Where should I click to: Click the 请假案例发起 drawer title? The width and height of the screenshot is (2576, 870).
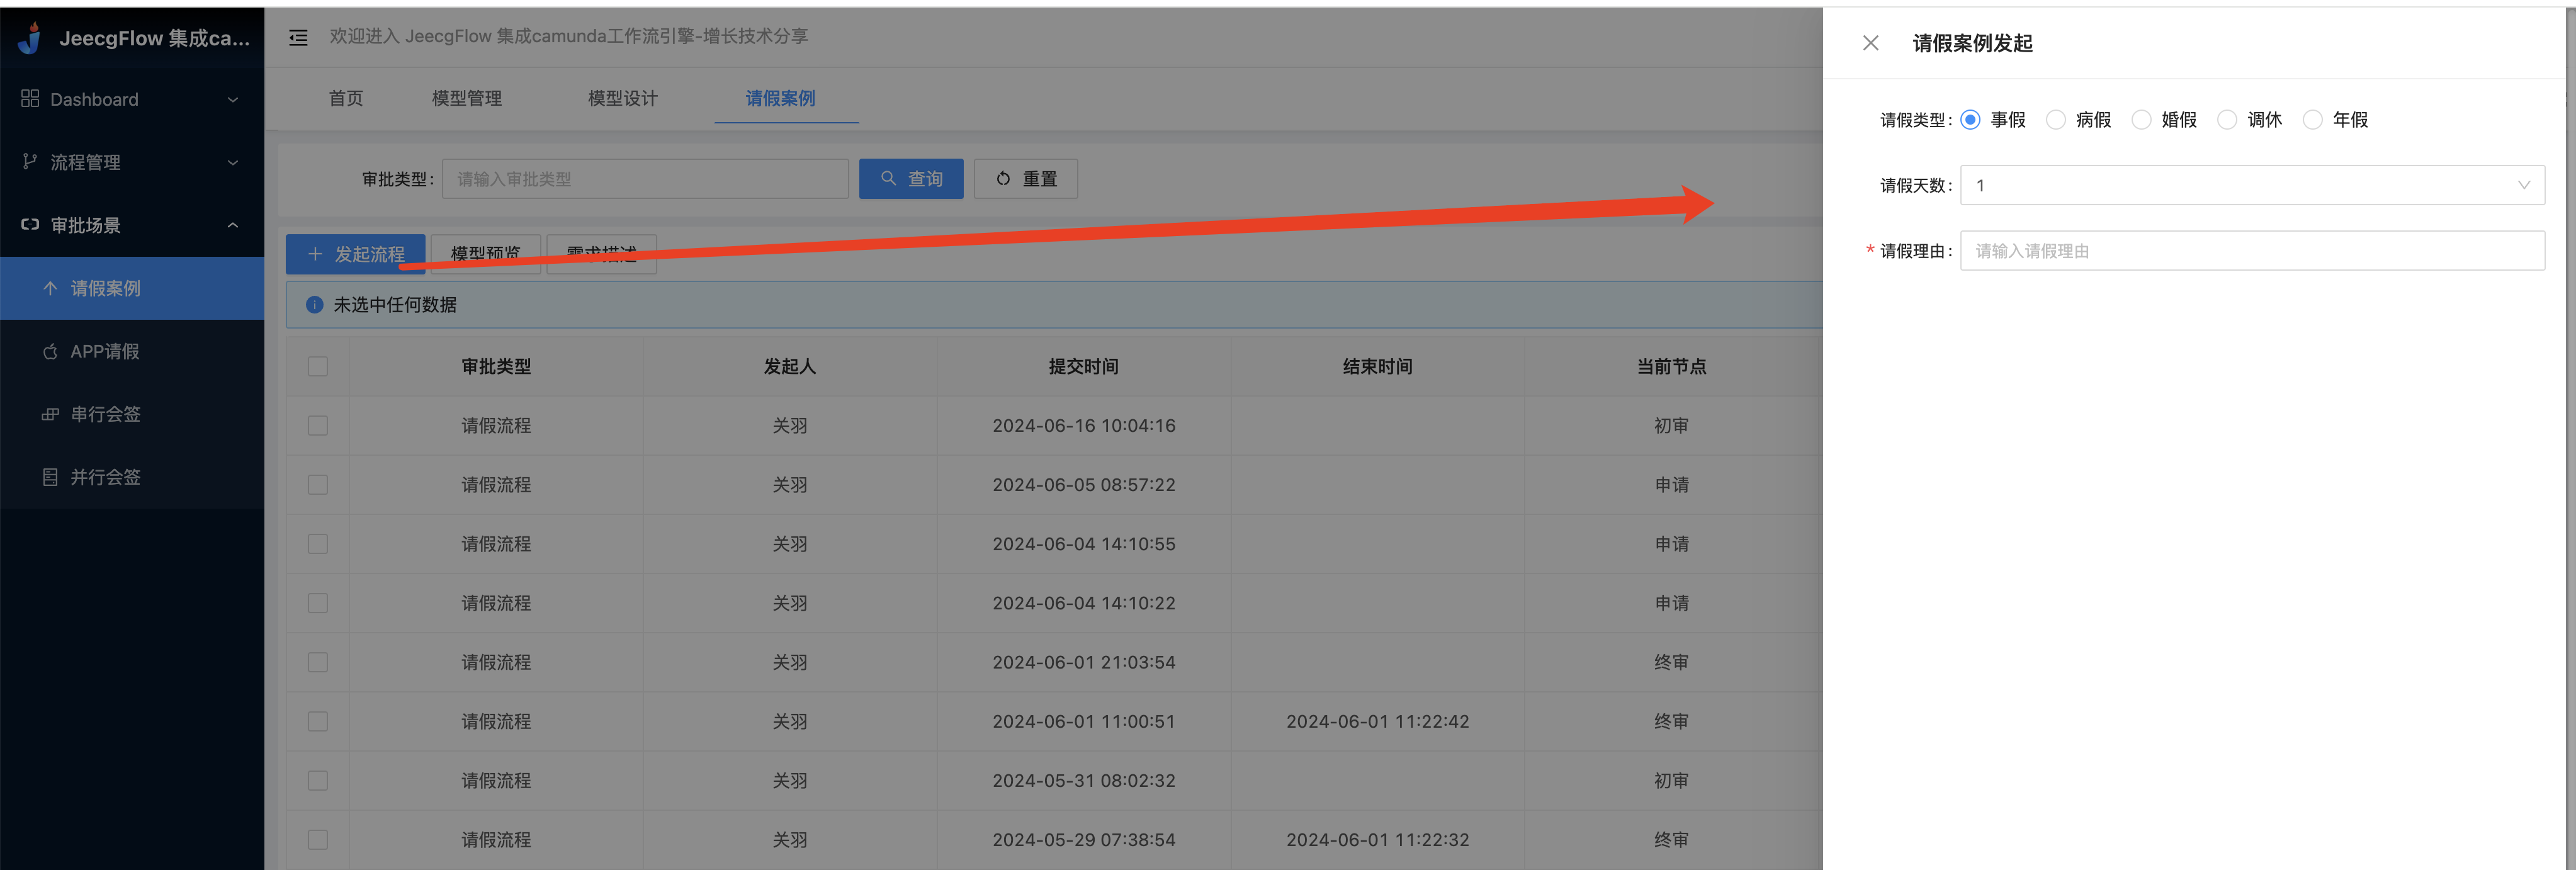click(x=1973, y=43)
